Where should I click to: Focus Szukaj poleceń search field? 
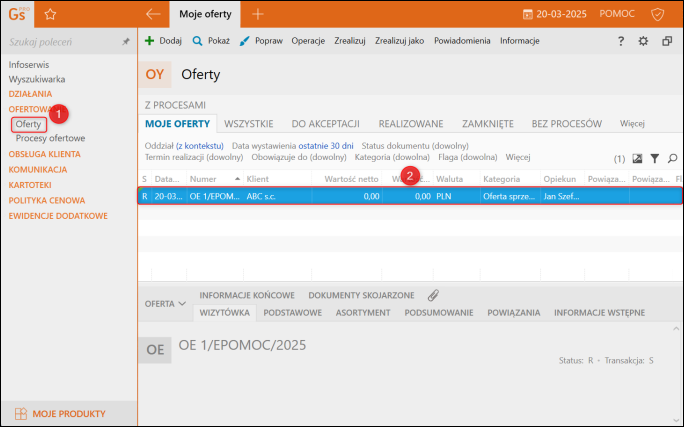pos(63,42)
